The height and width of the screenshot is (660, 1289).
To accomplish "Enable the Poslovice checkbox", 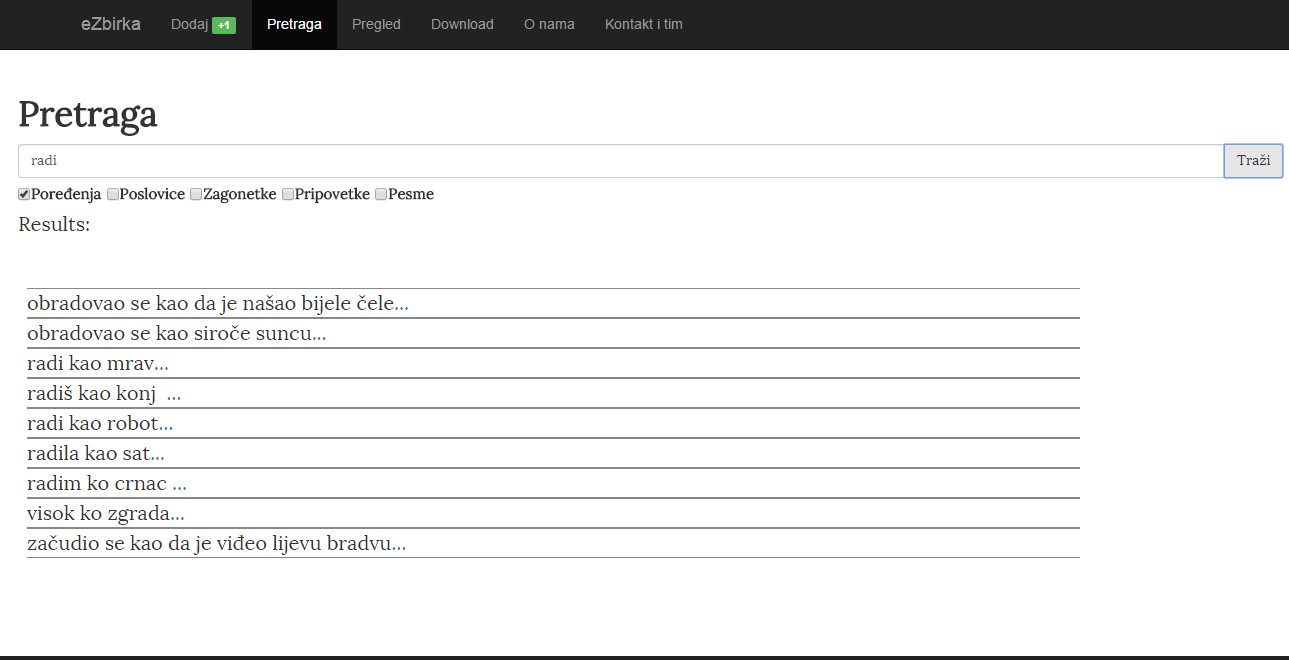I will click(113, 195).
